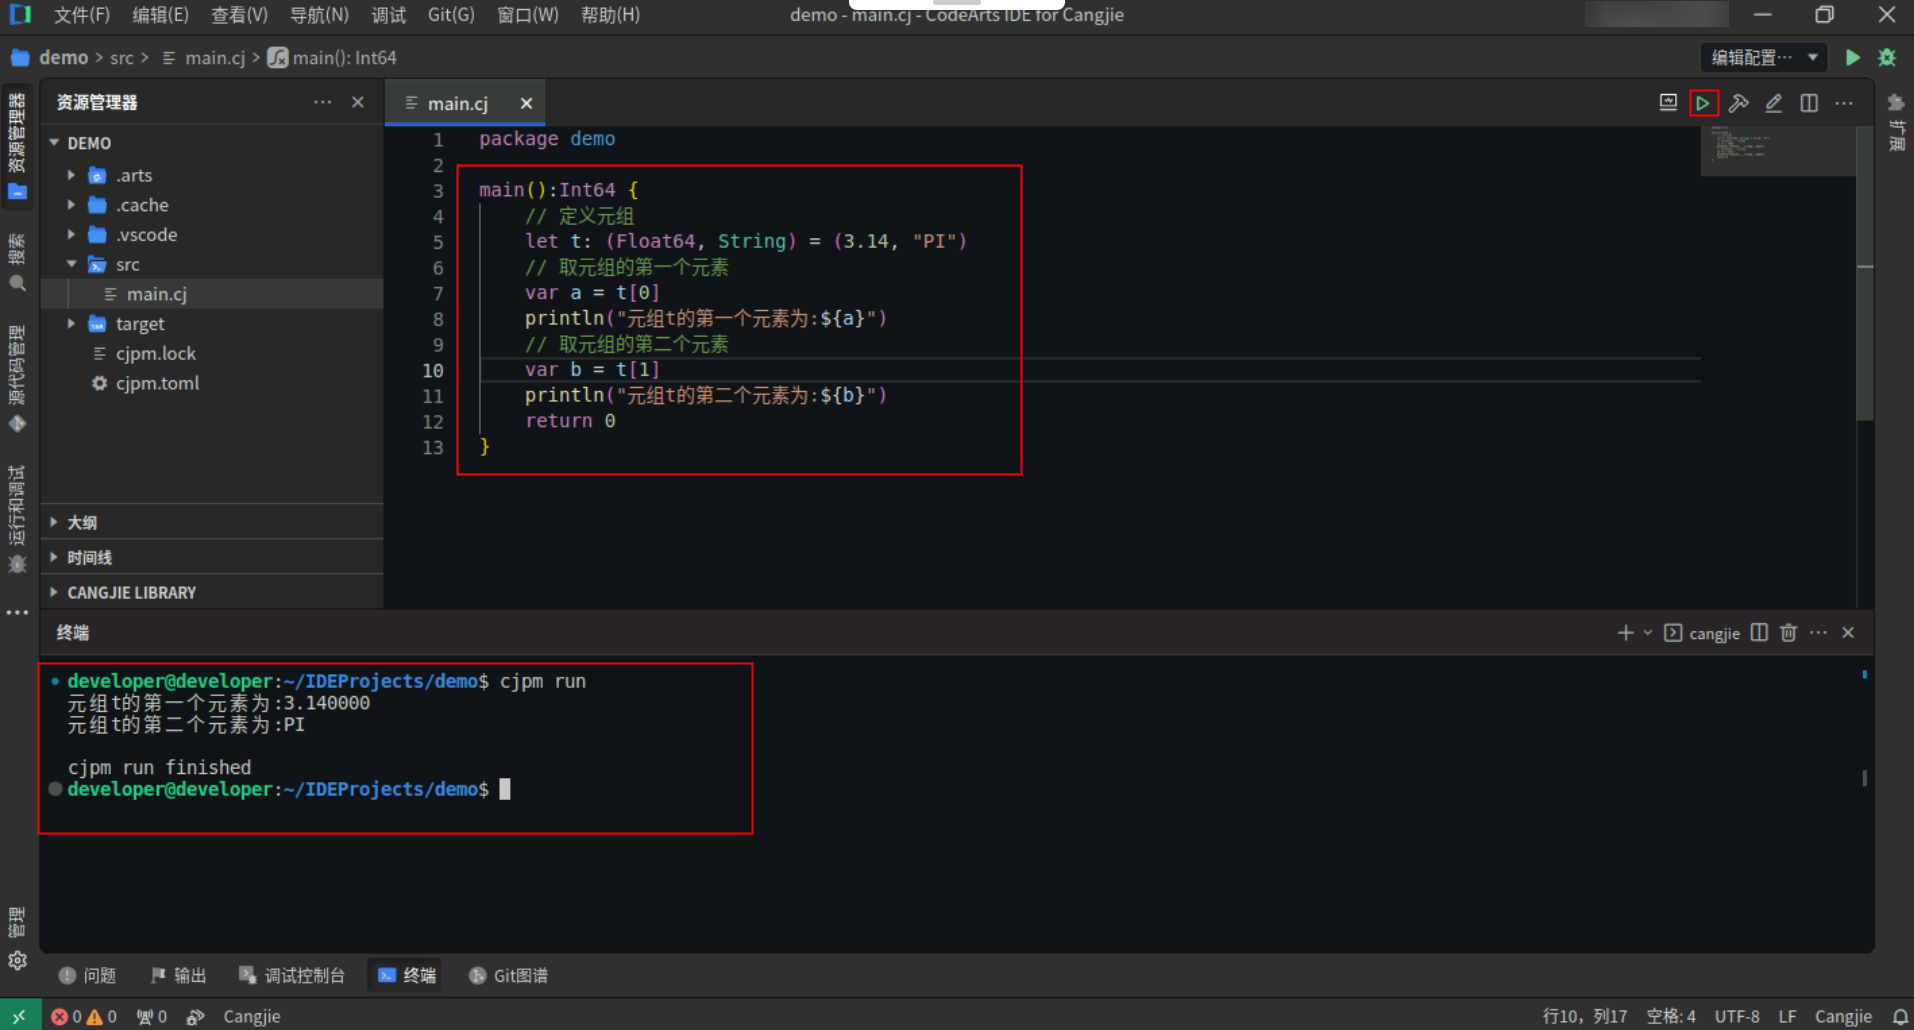Run the project with green play button

[1852, 58]
